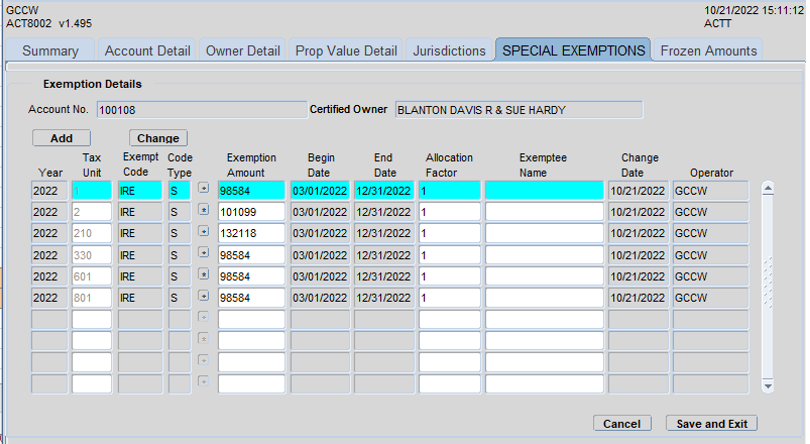Select the Prop Value Detail tab

pyautogui.click(x=346, y=50)
